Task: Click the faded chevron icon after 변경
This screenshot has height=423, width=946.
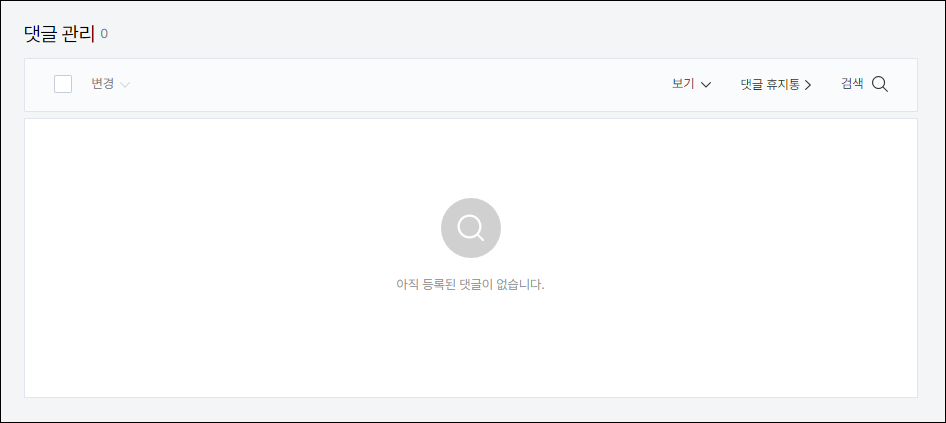Action: (x=124, y=85)
